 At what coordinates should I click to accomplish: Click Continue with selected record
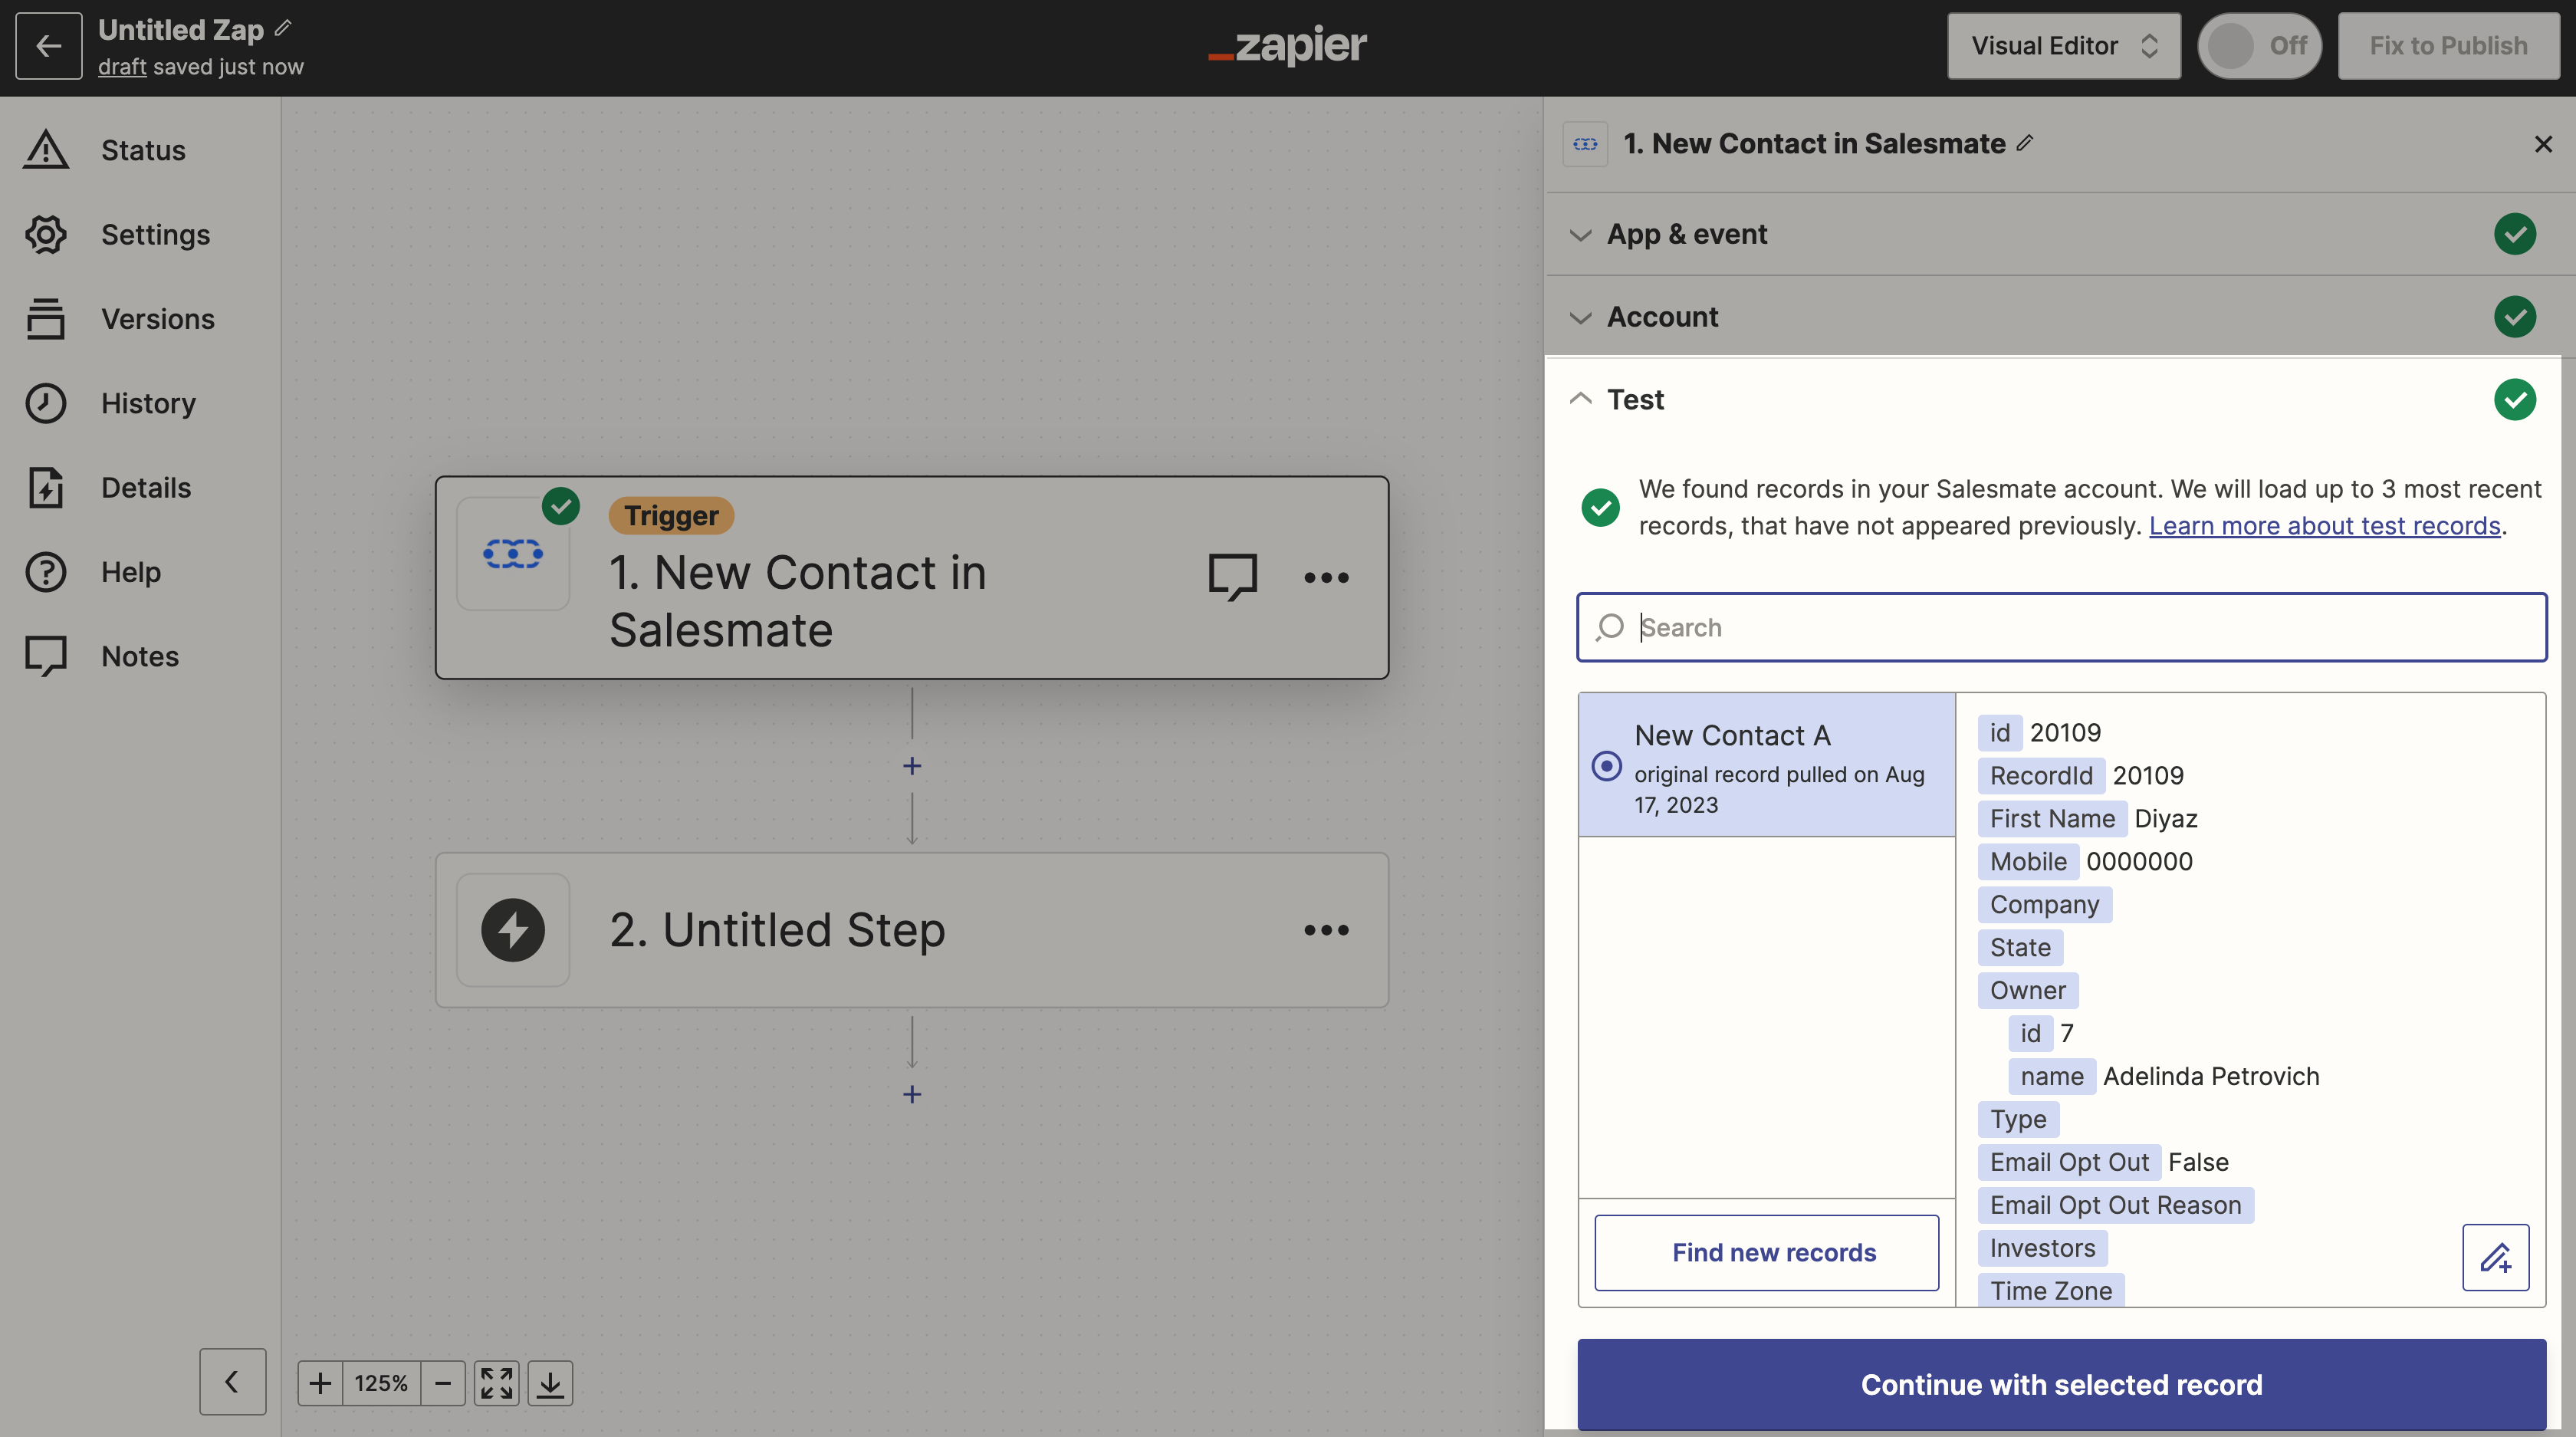[2061, 1384]
